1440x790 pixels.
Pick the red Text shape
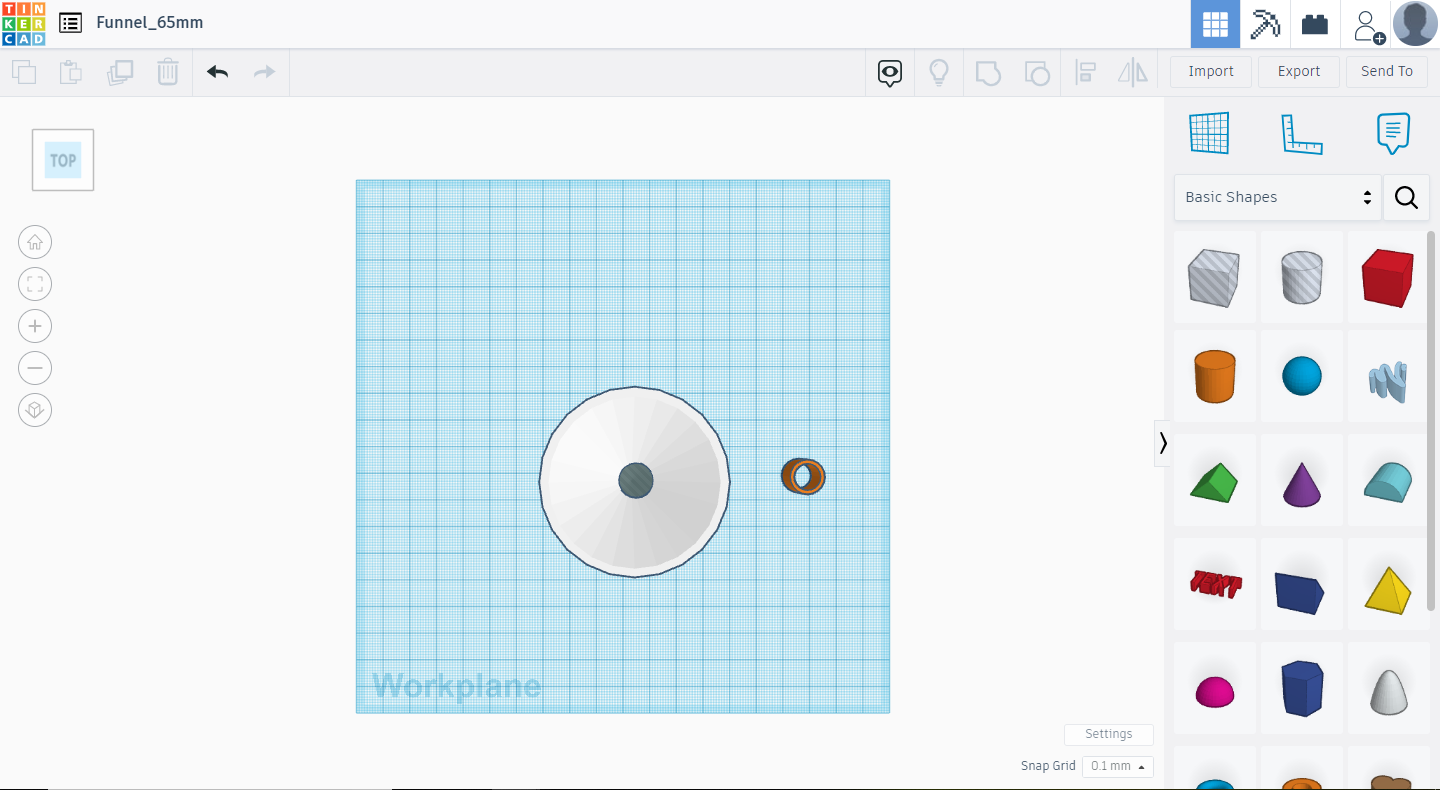tap(1214, 583)
